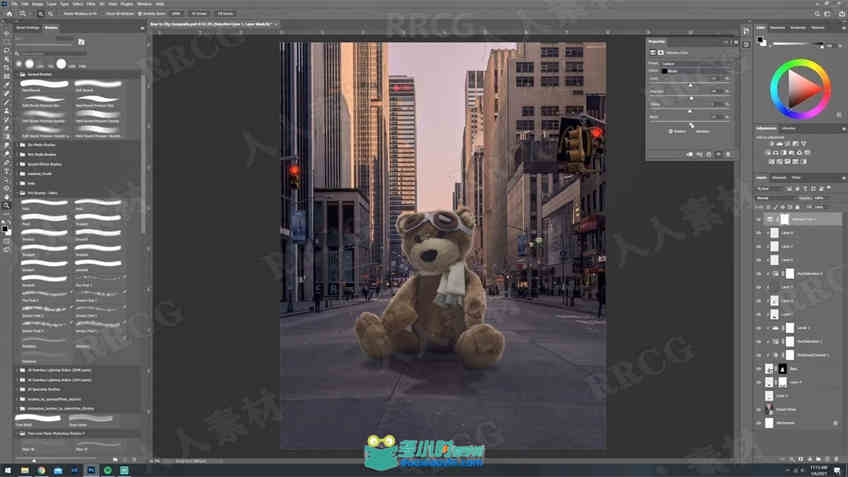848x477 pixels.
Task: Select the Crop tool
Action: click(x=6, y=68)
